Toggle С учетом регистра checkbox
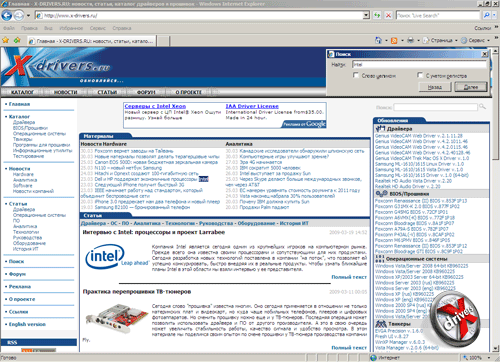This screenshot has width=500, height=362. click(420, 75)
